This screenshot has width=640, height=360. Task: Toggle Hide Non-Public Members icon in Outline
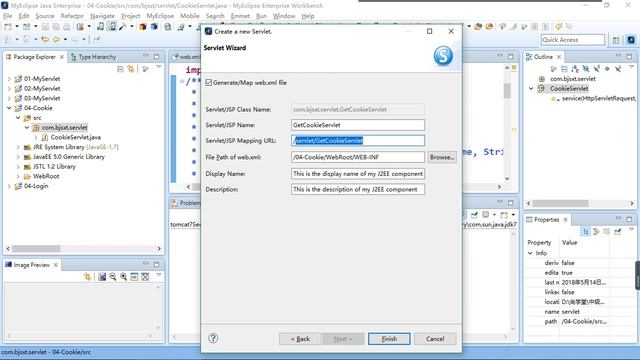click(x=607, y=69)
